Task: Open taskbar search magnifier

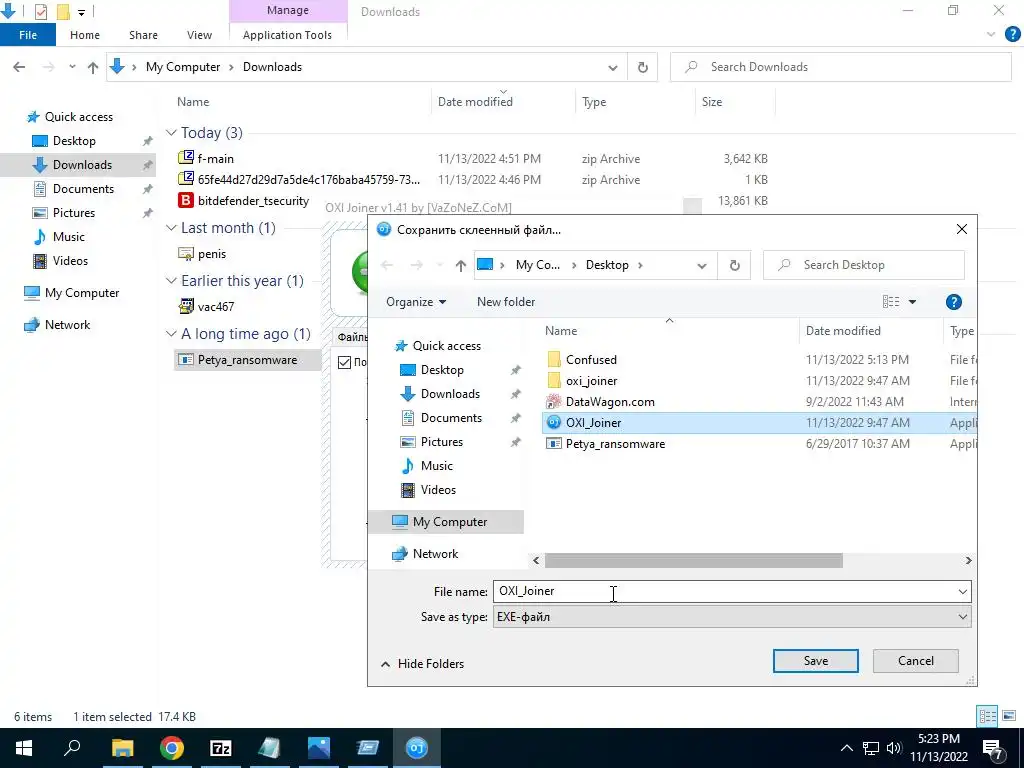Action: 72,748
